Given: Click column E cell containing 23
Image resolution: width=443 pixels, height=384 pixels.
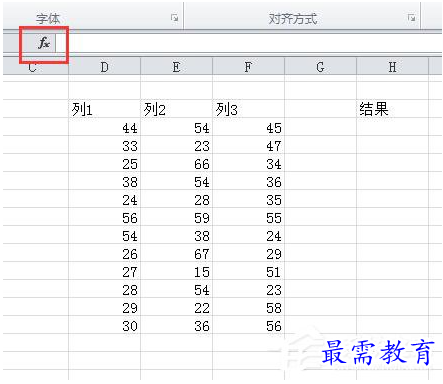Looking at the screenshot, I should (177, 145).
